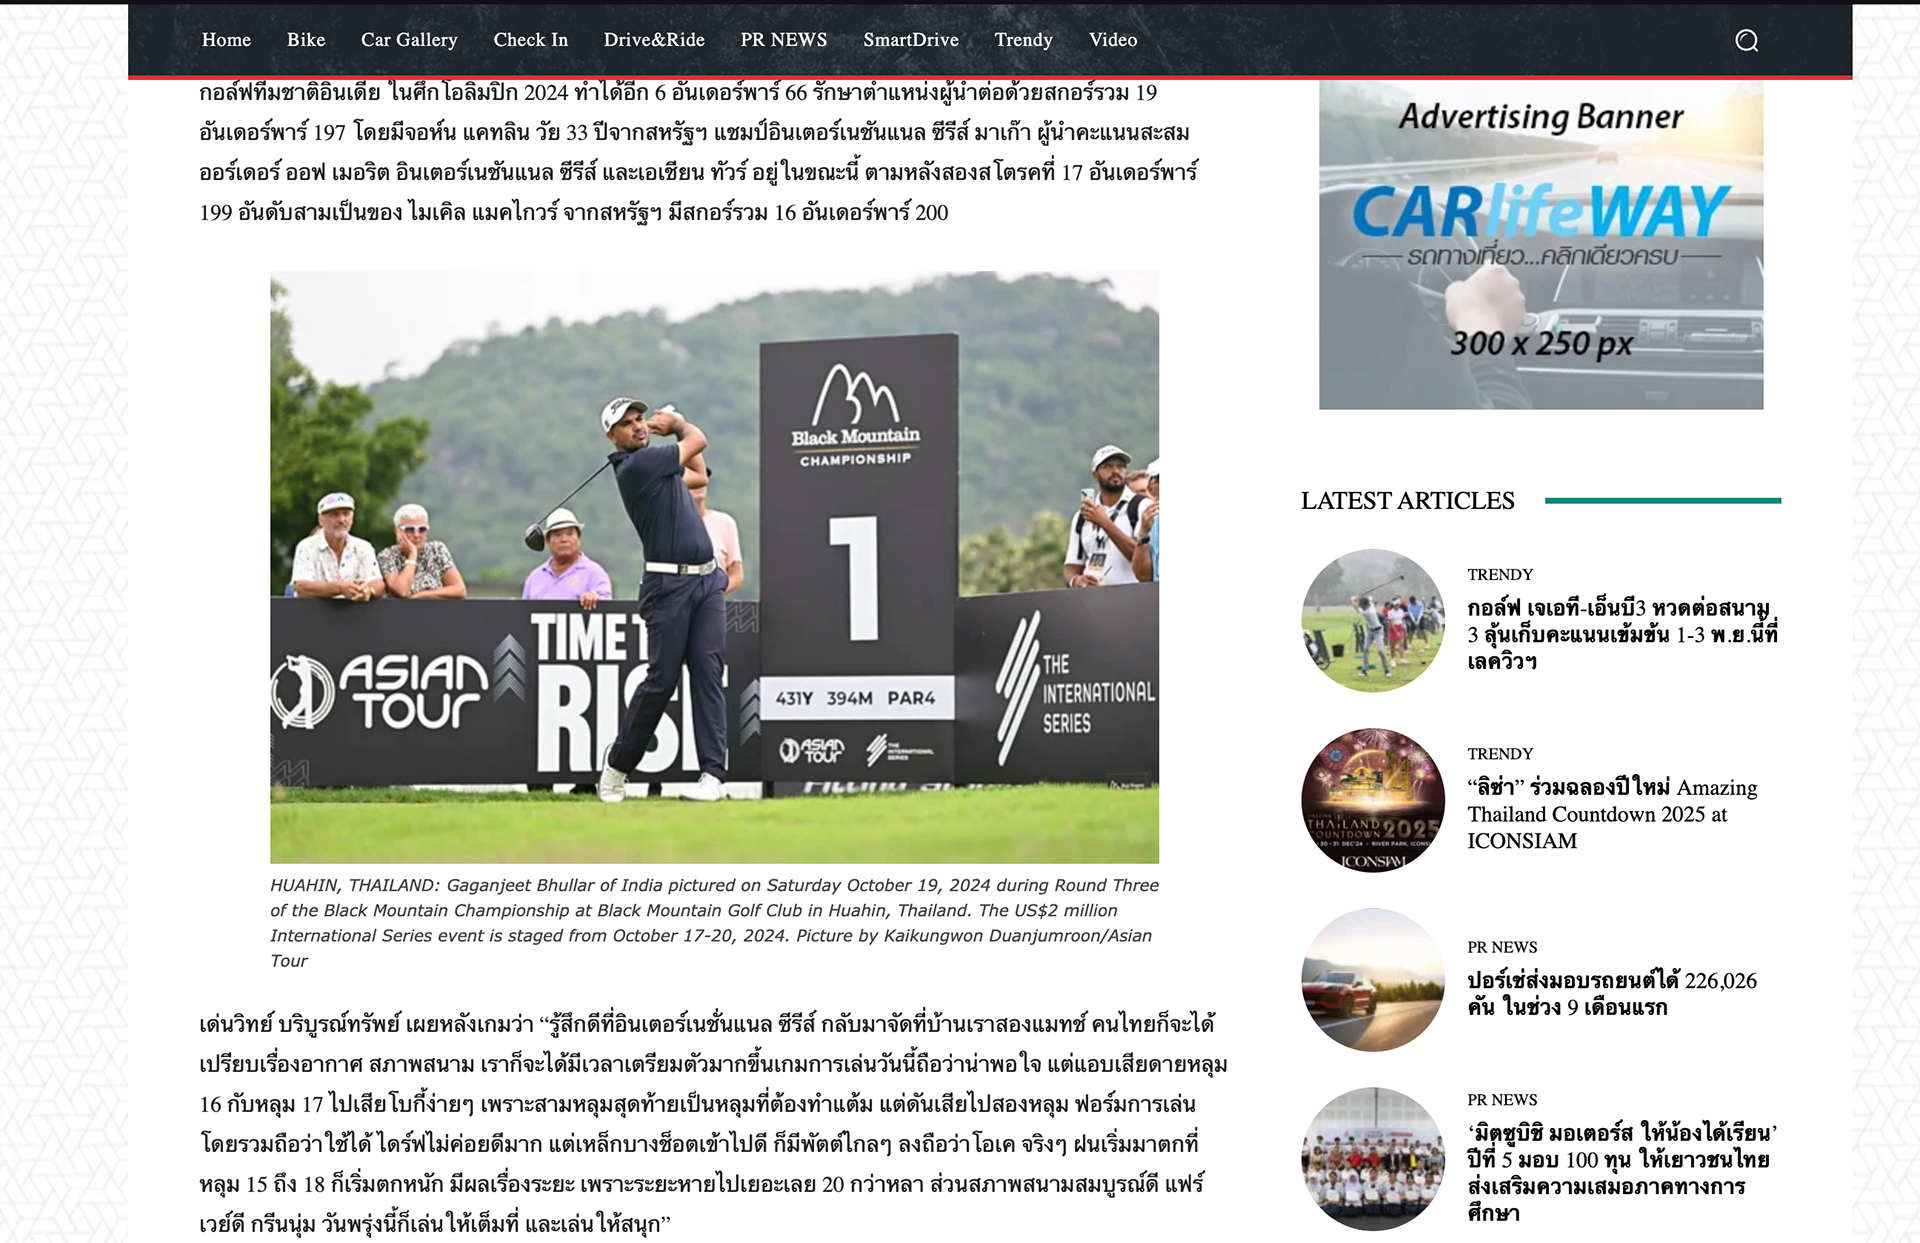Open the search icon in navbar
Image resolution: width=1920 pixels, height=1243 pixels.
pyautogui.click(x=1746, y=40)
